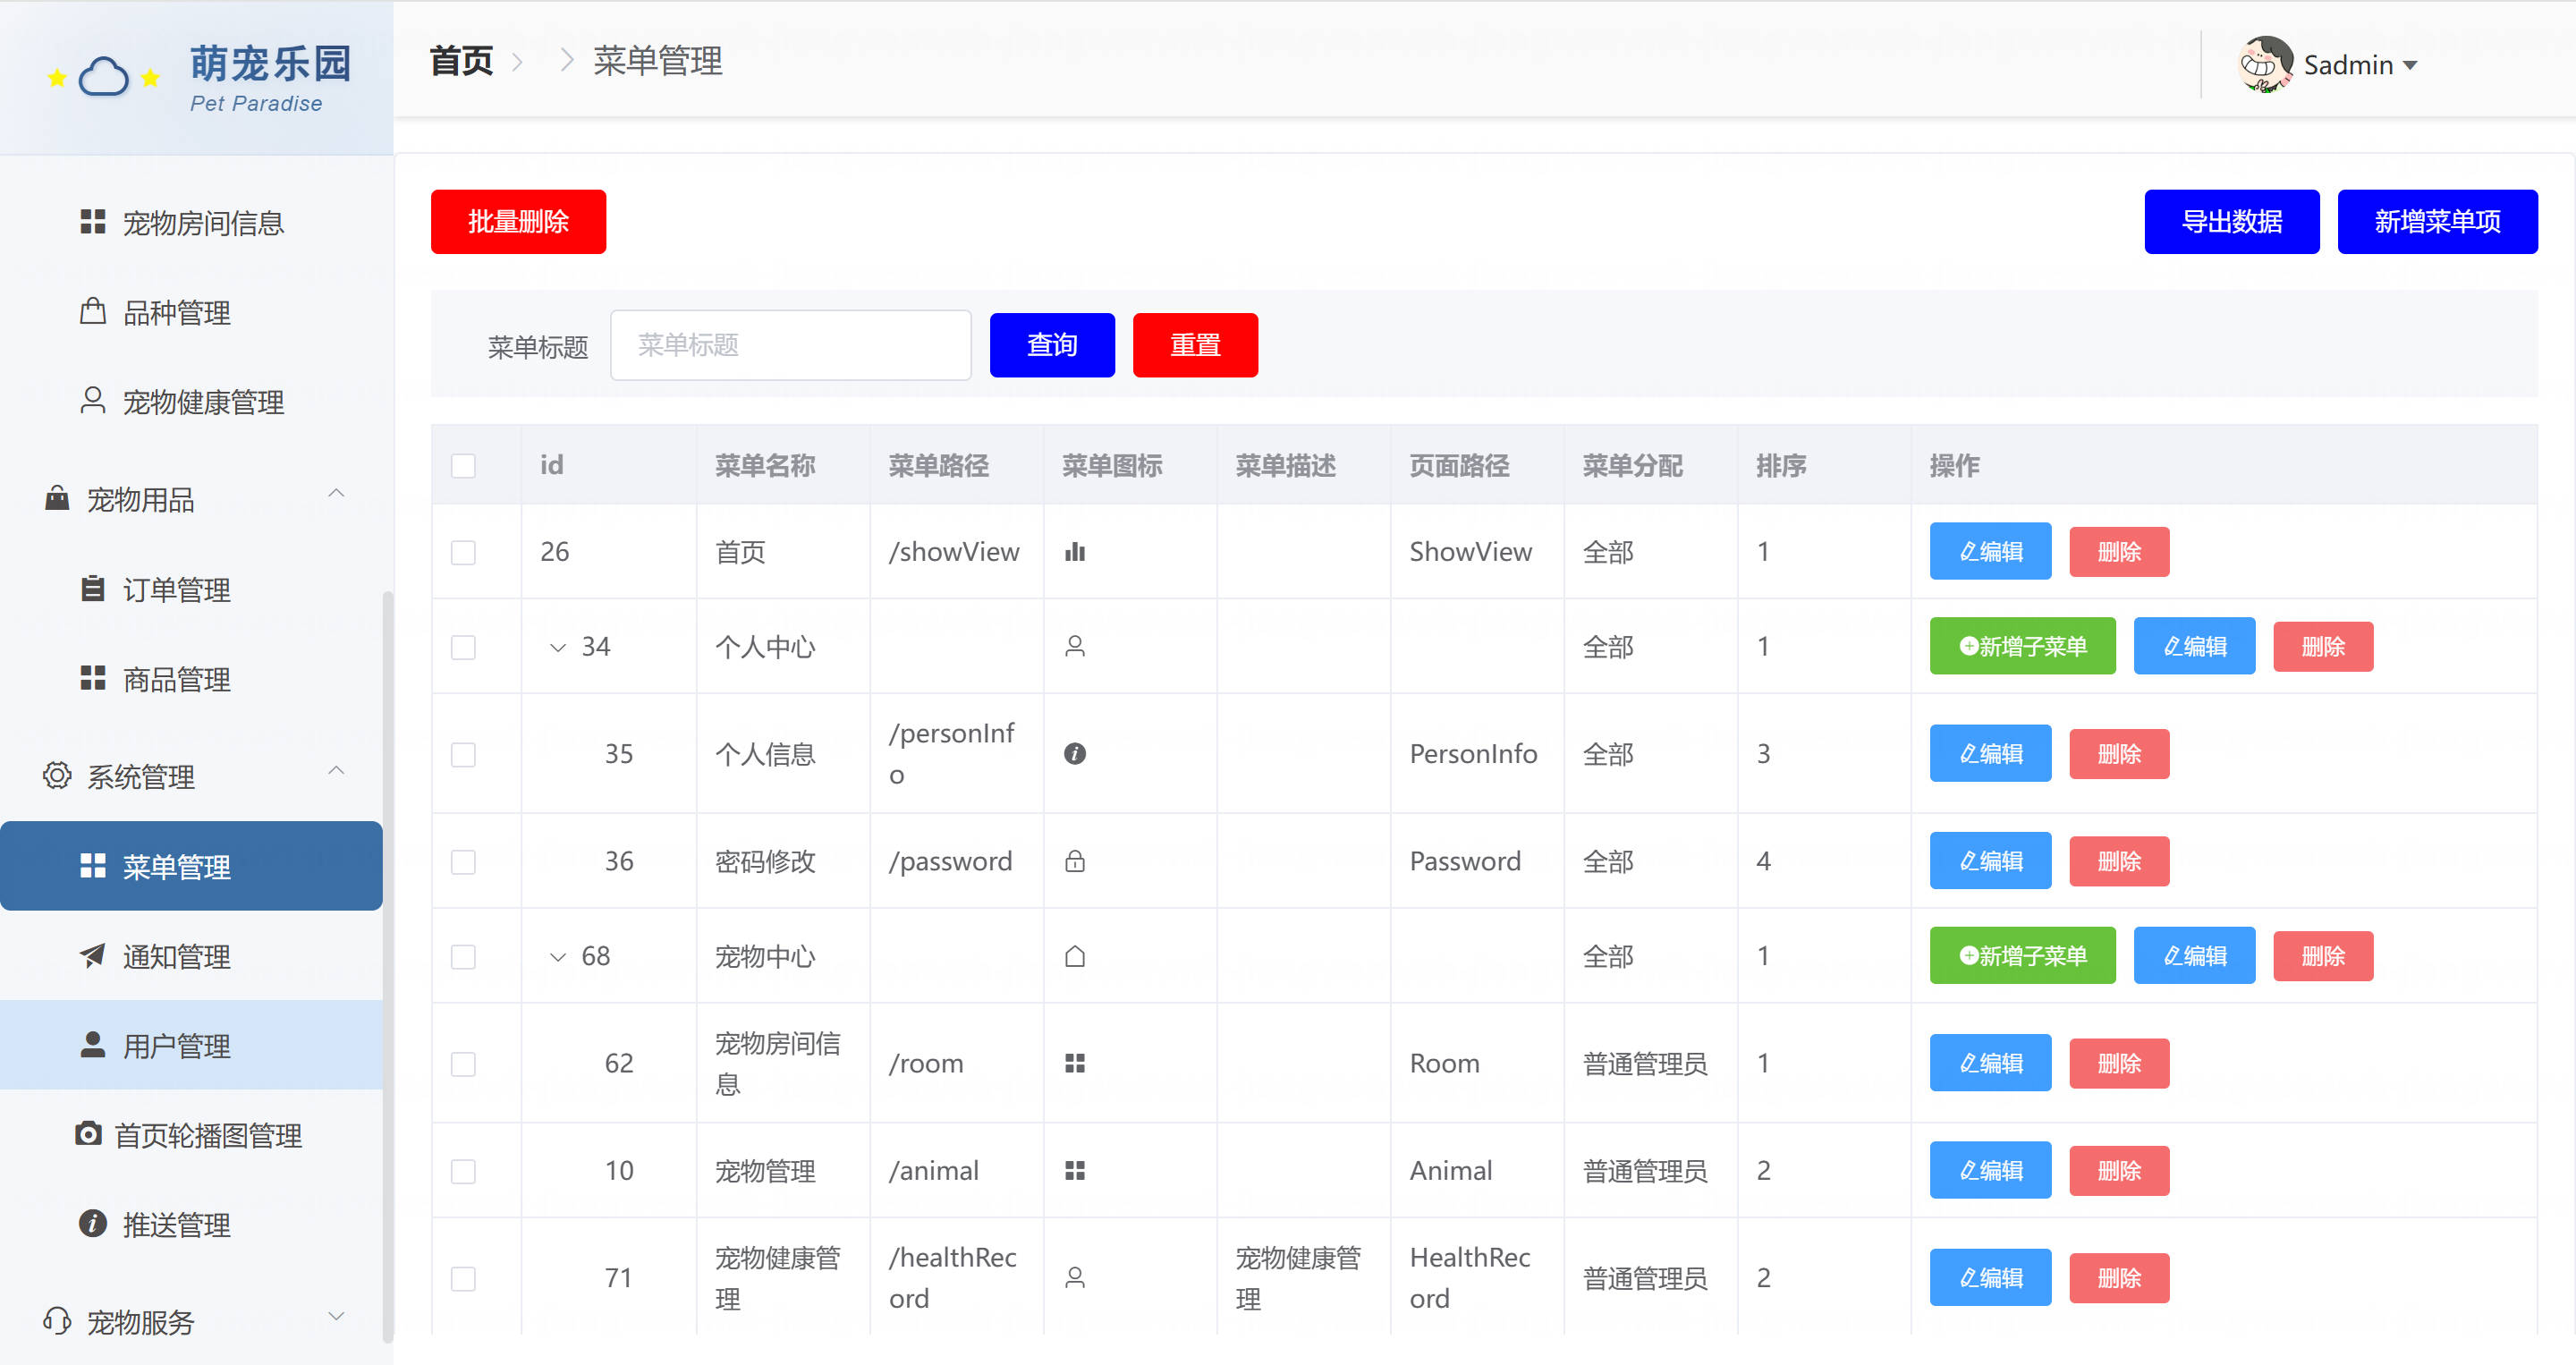Focus the 菜单标题 search input
The height and width of the screenshot is (1365, 2576).
click(790, 345)
